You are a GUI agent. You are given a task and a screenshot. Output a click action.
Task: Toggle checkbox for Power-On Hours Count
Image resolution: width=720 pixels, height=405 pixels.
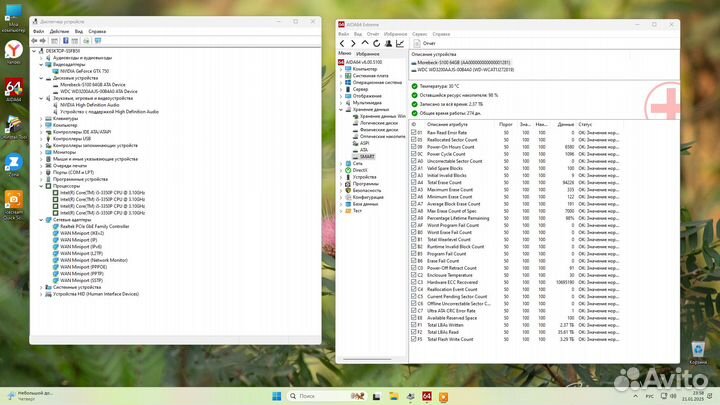[x=413, y=146]
